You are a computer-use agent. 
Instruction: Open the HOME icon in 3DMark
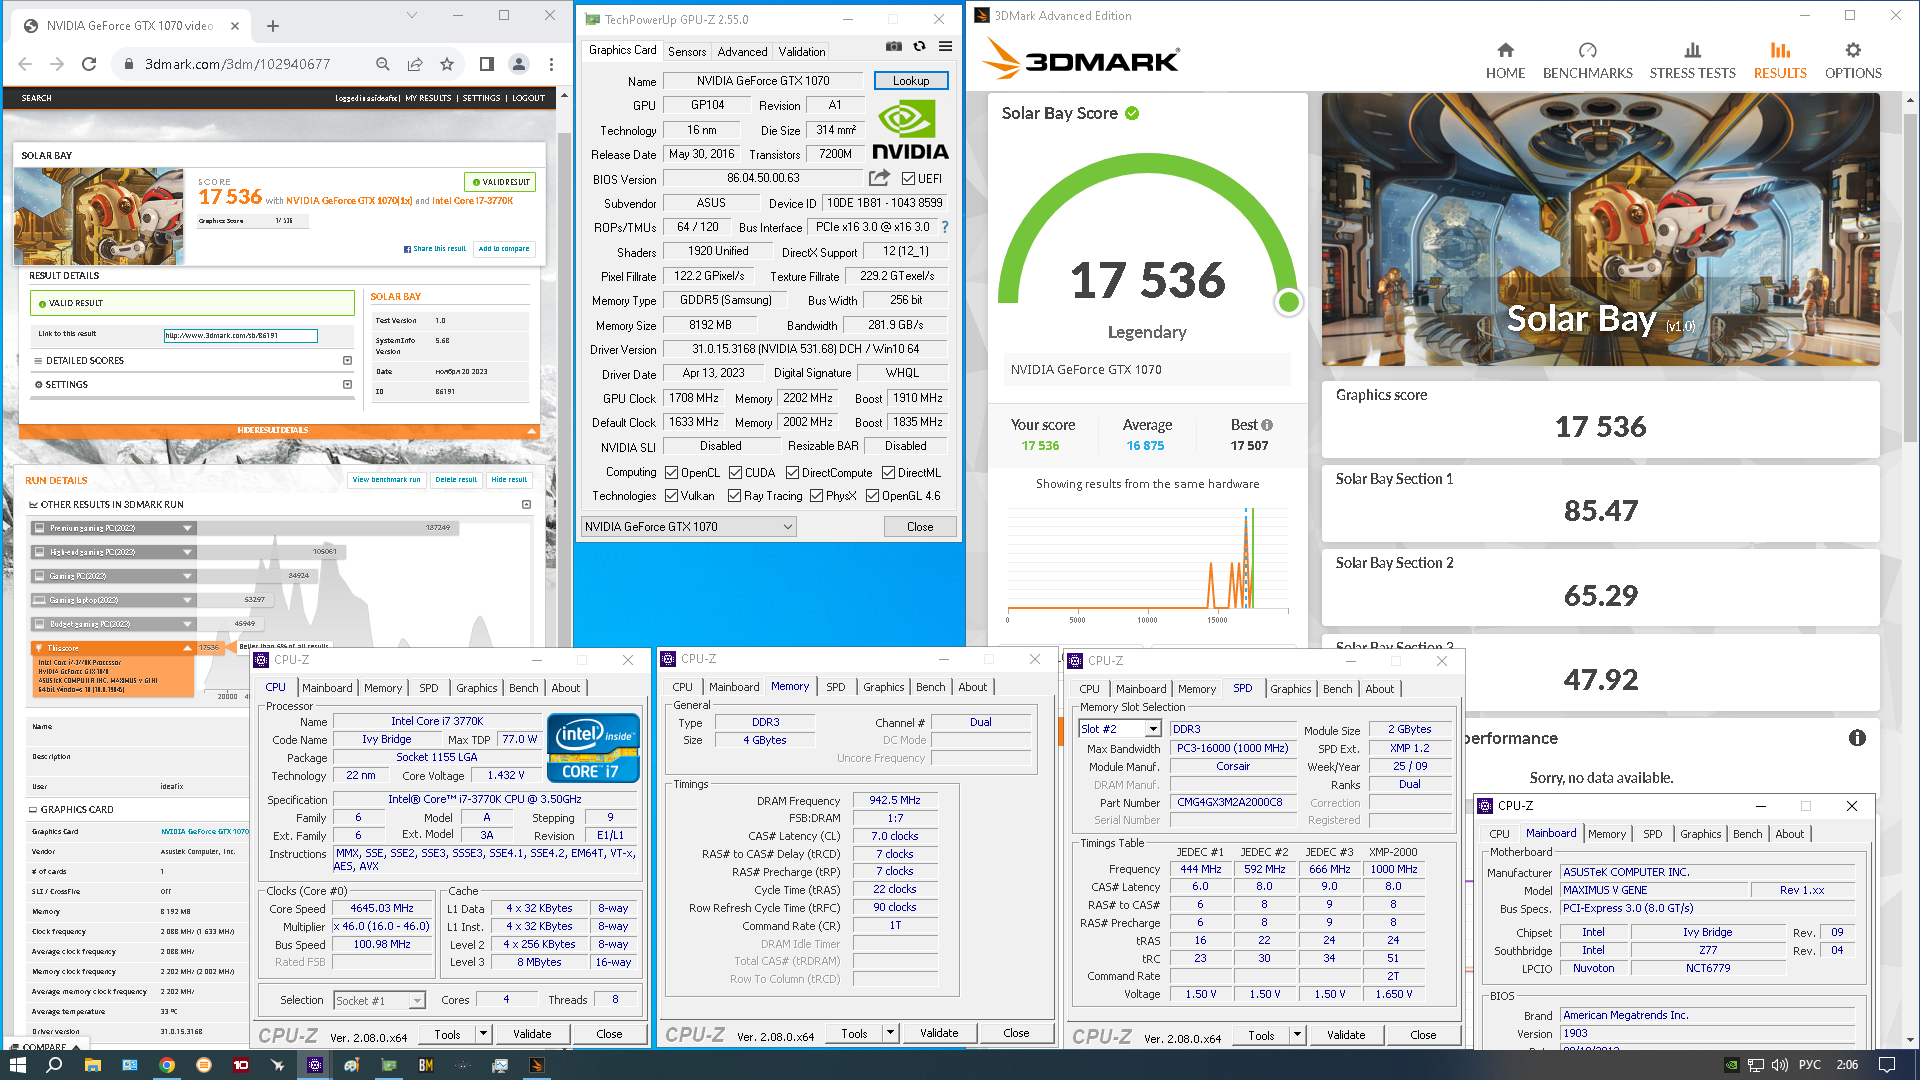[x=1505, y=50]
